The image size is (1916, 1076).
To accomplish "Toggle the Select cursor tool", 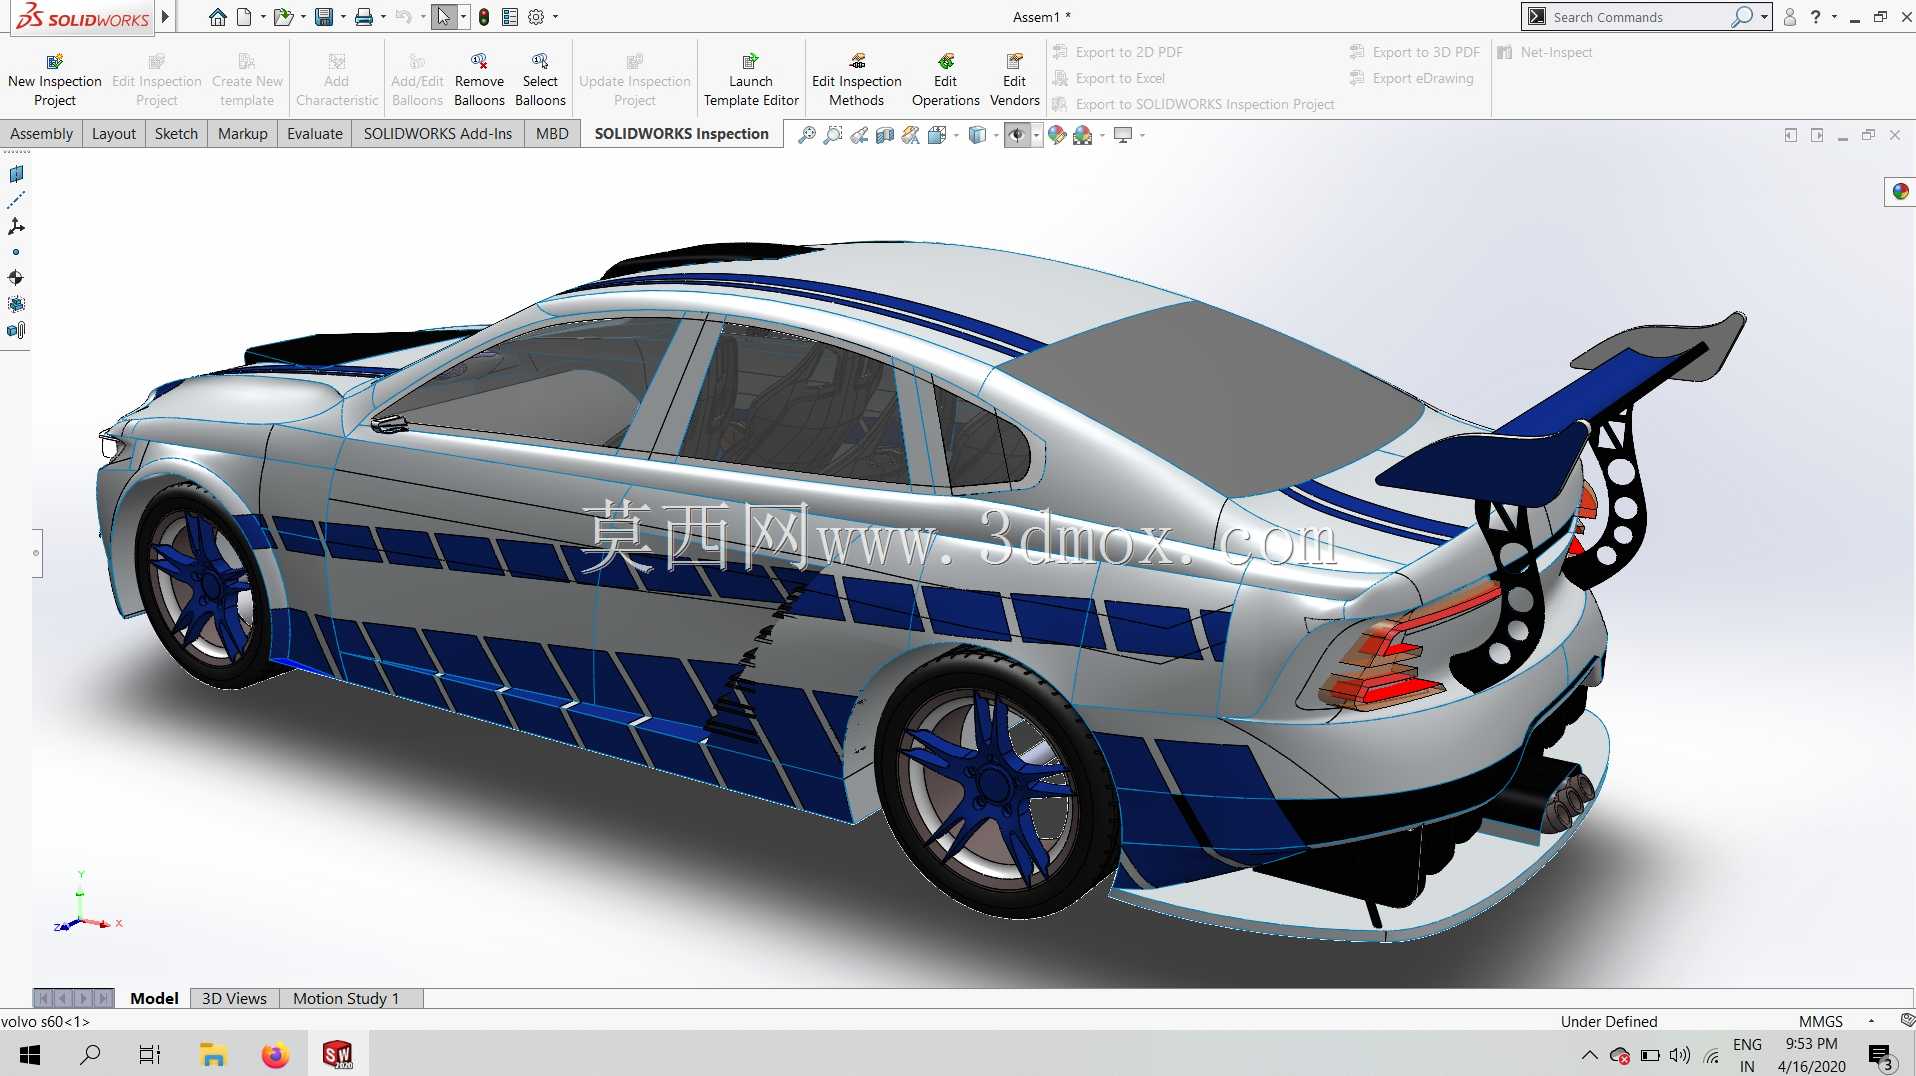I will point(444,17).
